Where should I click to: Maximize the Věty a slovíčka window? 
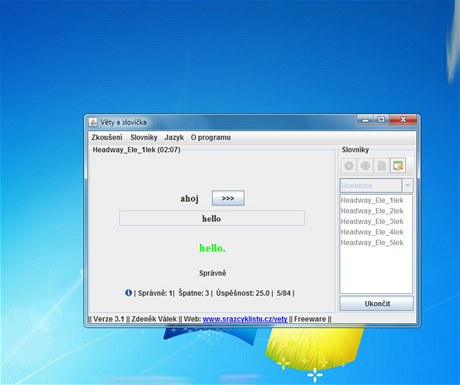coord(382,120)
